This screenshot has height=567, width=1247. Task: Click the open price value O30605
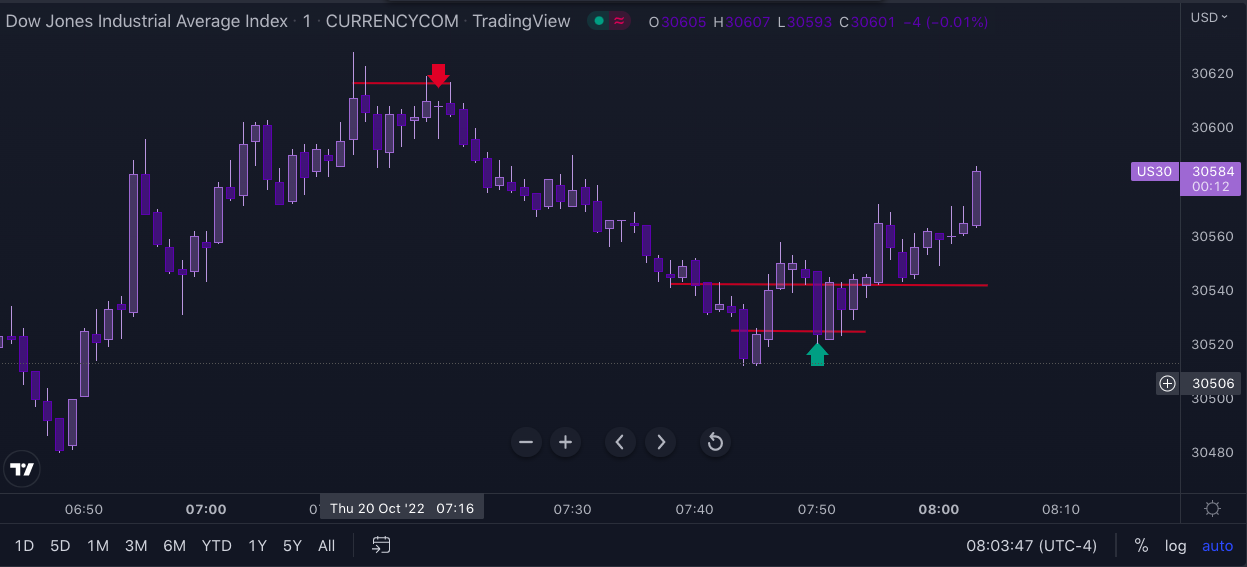[678, 21]
